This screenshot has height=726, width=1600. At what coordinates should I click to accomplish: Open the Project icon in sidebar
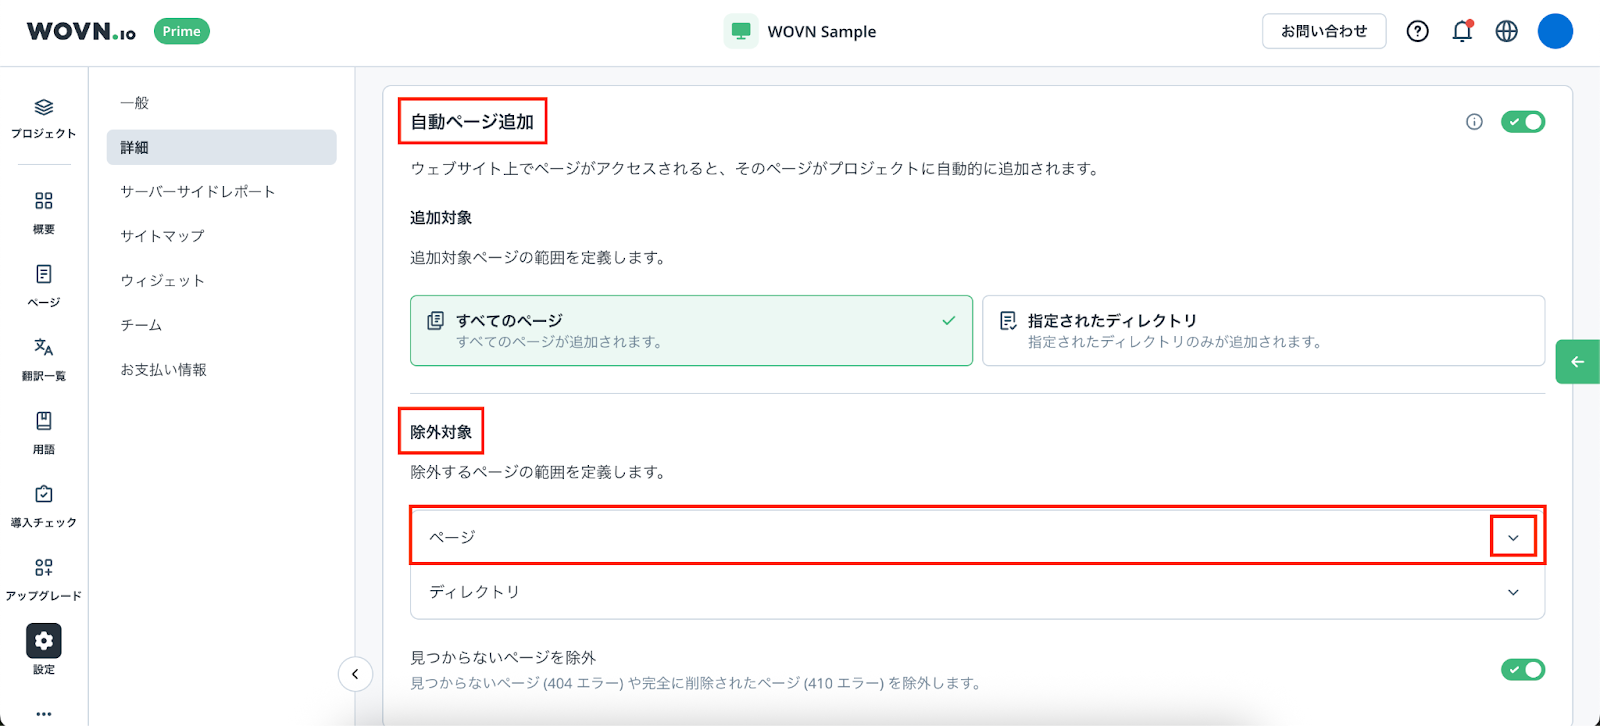click(x=44, y=108)
